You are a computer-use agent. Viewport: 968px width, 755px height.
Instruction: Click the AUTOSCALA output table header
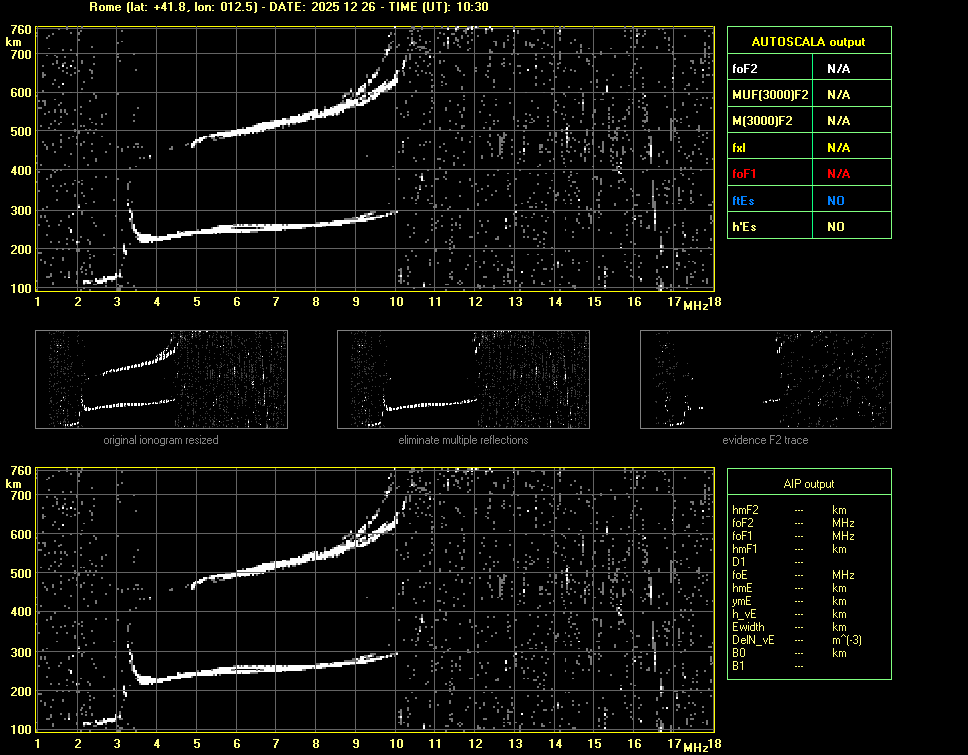click(808, 42)
